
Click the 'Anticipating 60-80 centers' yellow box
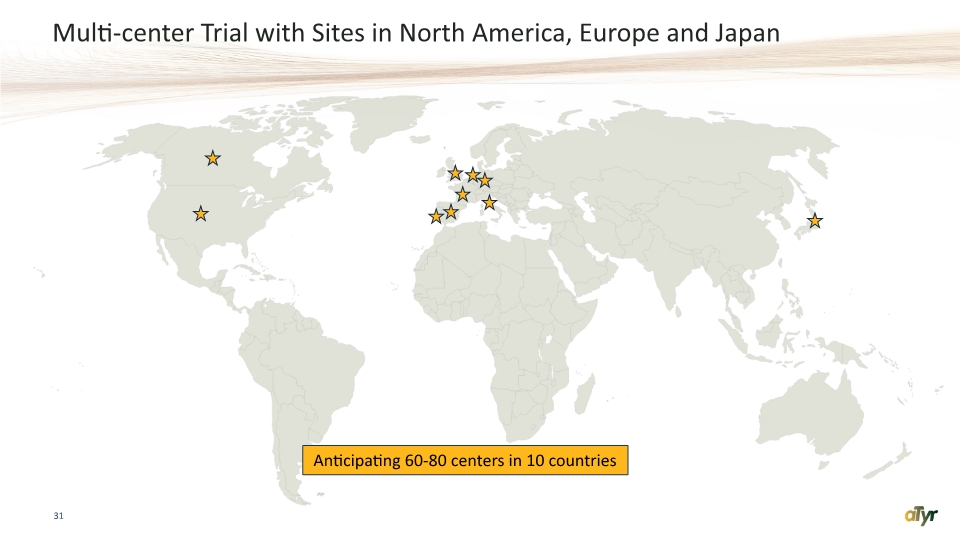(465, 460)
